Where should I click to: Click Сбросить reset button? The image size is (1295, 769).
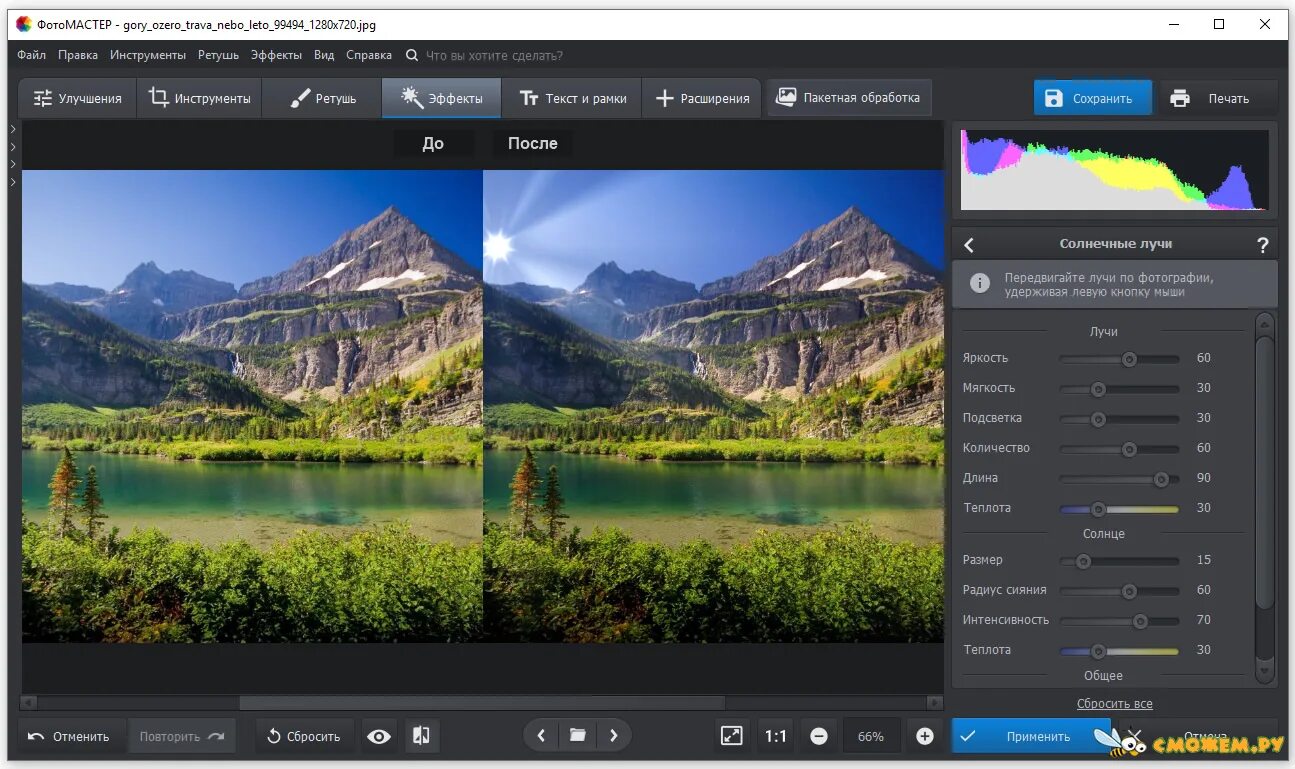click(x=304, y=736)
